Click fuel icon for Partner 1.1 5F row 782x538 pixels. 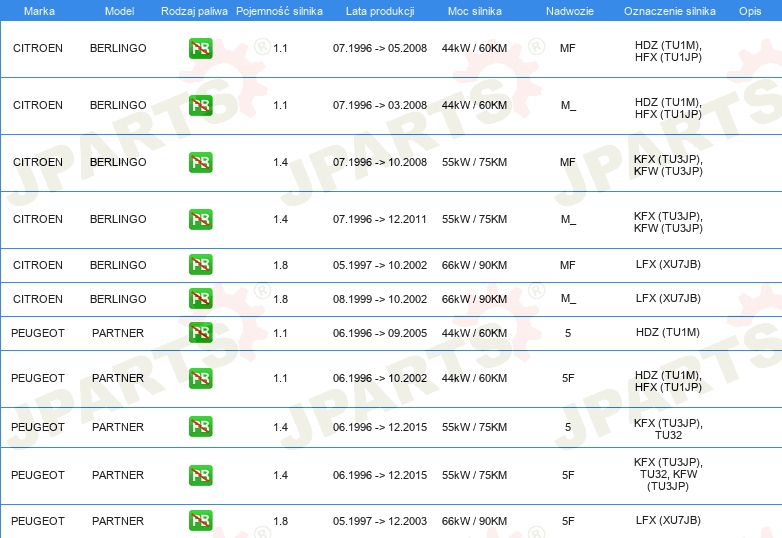pos(200,378)
